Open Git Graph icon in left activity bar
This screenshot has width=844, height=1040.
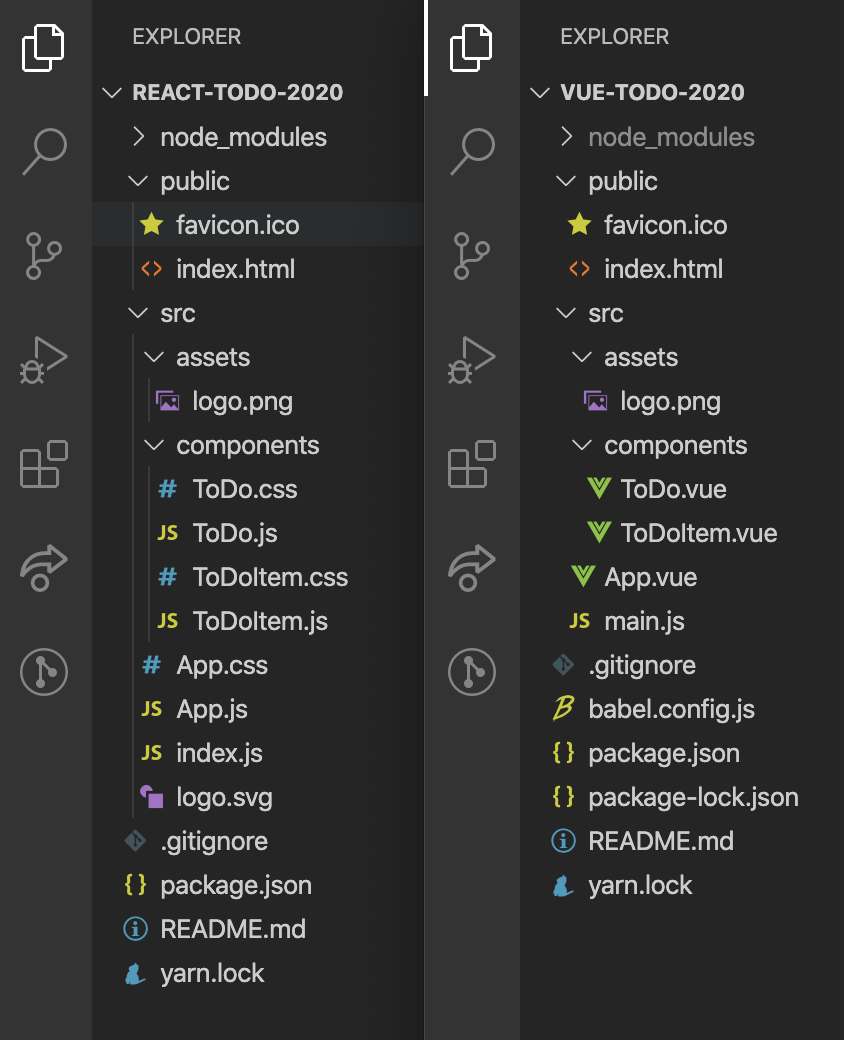tap(44, 672)
